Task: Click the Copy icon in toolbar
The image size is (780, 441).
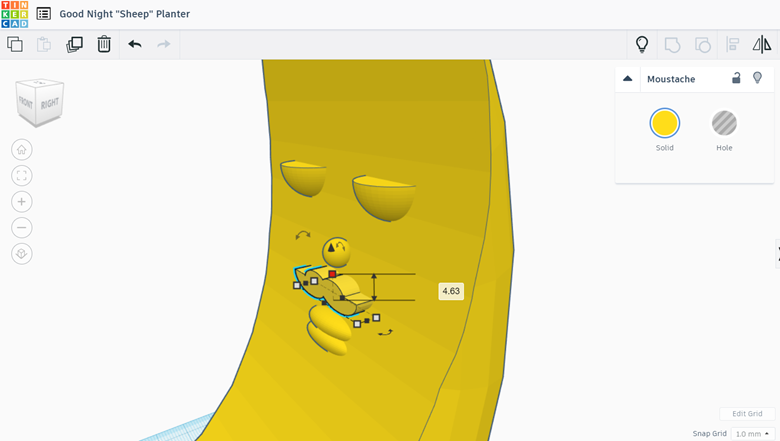Action: pos(15,44)
